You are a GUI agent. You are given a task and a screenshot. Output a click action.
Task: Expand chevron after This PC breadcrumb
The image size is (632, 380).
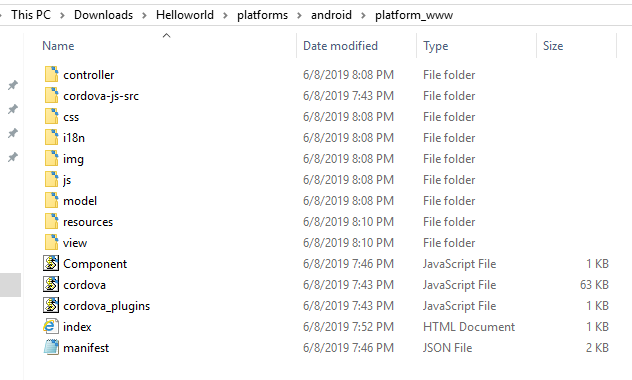tap(62, 16)
